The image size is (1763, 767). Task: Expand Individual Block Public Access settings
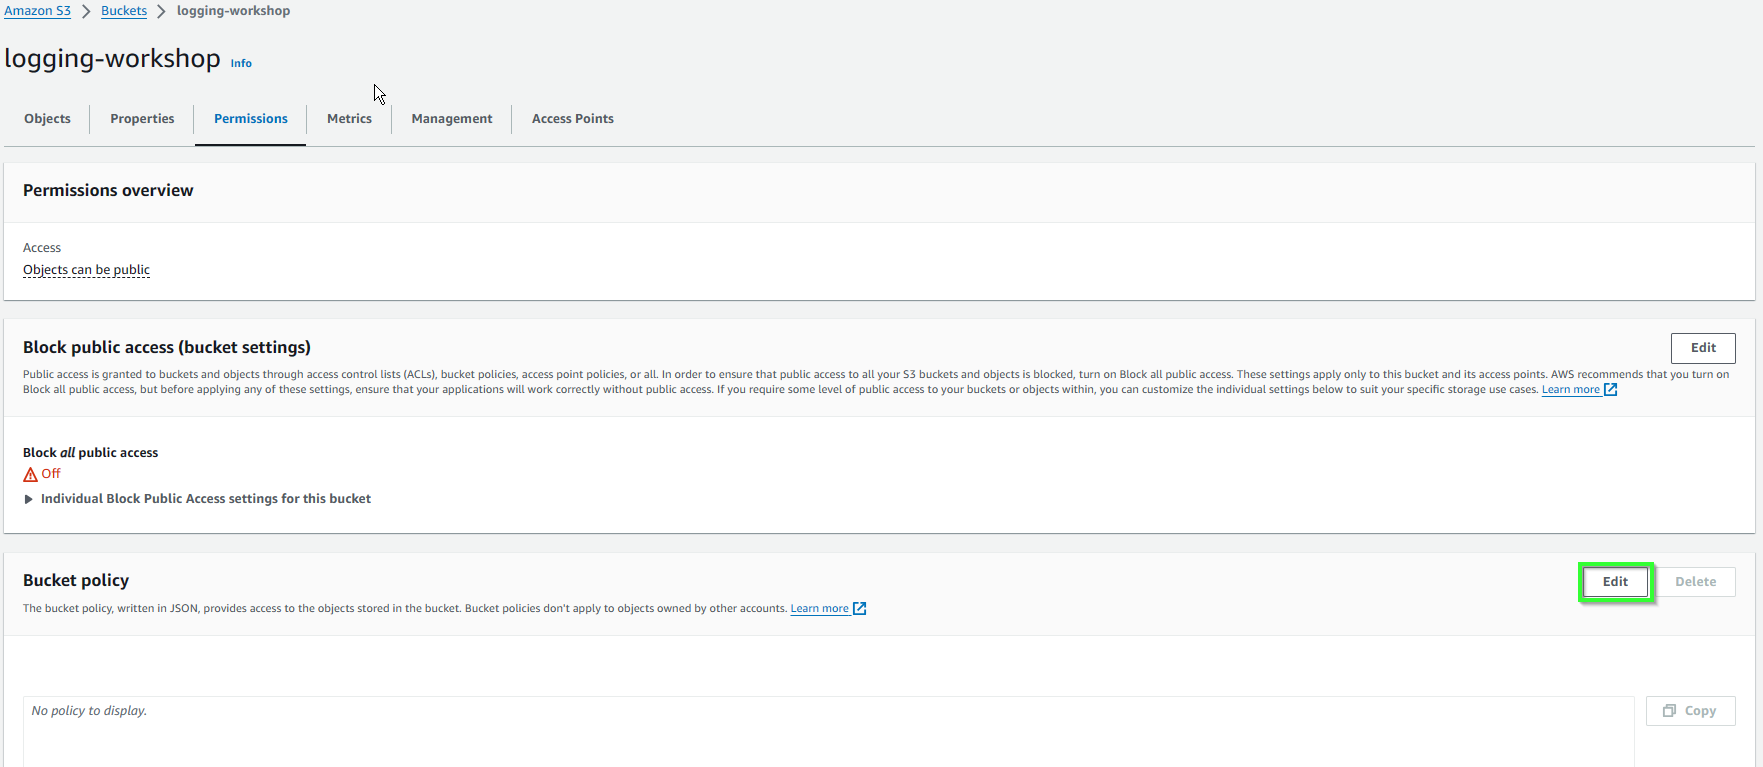197,499
